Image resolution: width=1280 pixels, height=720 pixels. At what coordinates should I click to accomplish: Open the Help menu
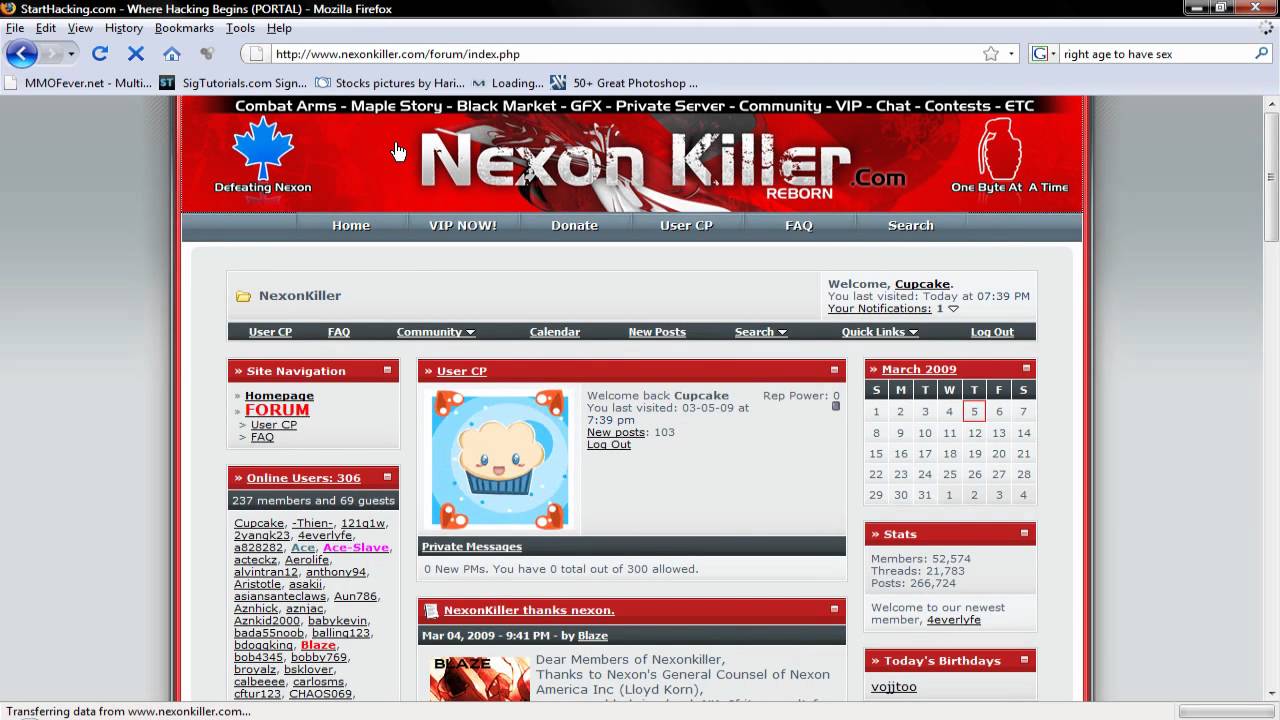[x=279, y=28]
